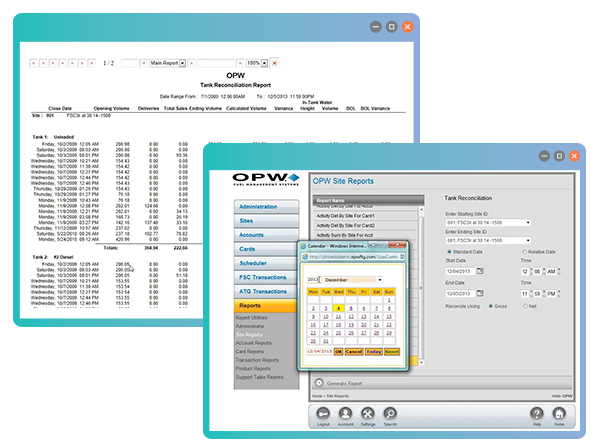Click Cancel in the calendar popup
Viewport: 600px width, 448px height.
(354, 351)
